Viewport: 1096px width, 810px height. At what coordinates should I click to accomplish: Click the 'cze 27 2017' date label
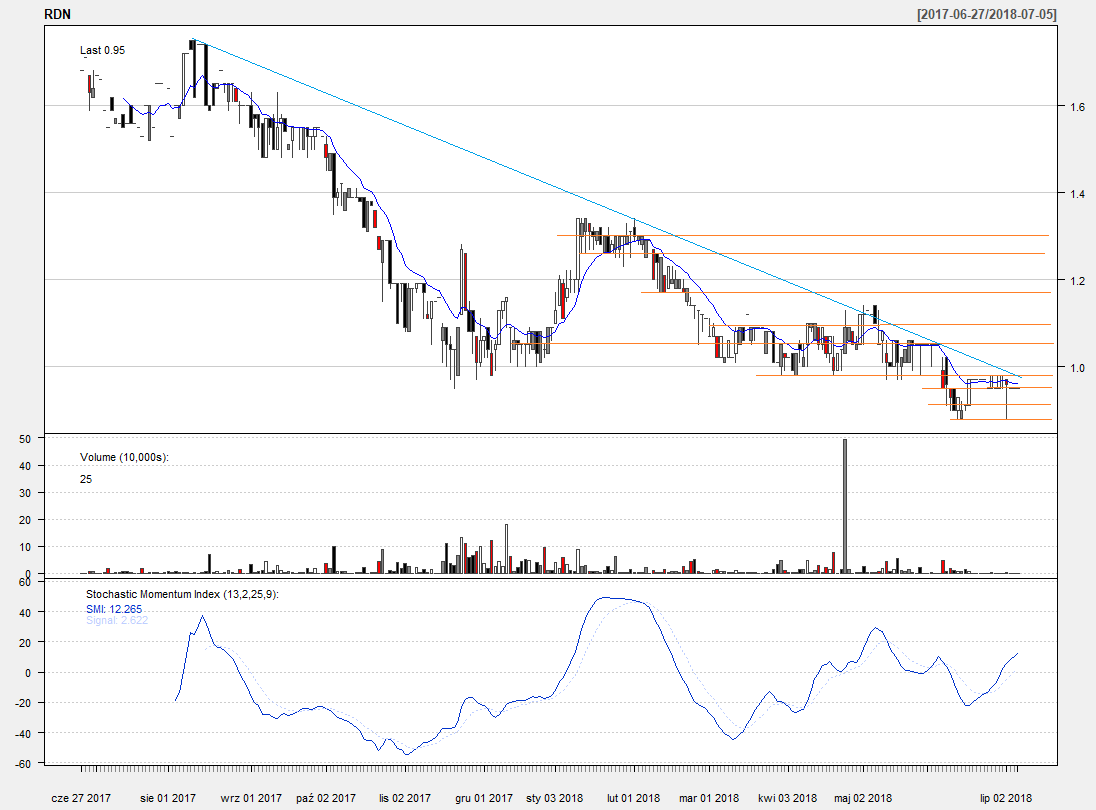[x=81, y=798]
